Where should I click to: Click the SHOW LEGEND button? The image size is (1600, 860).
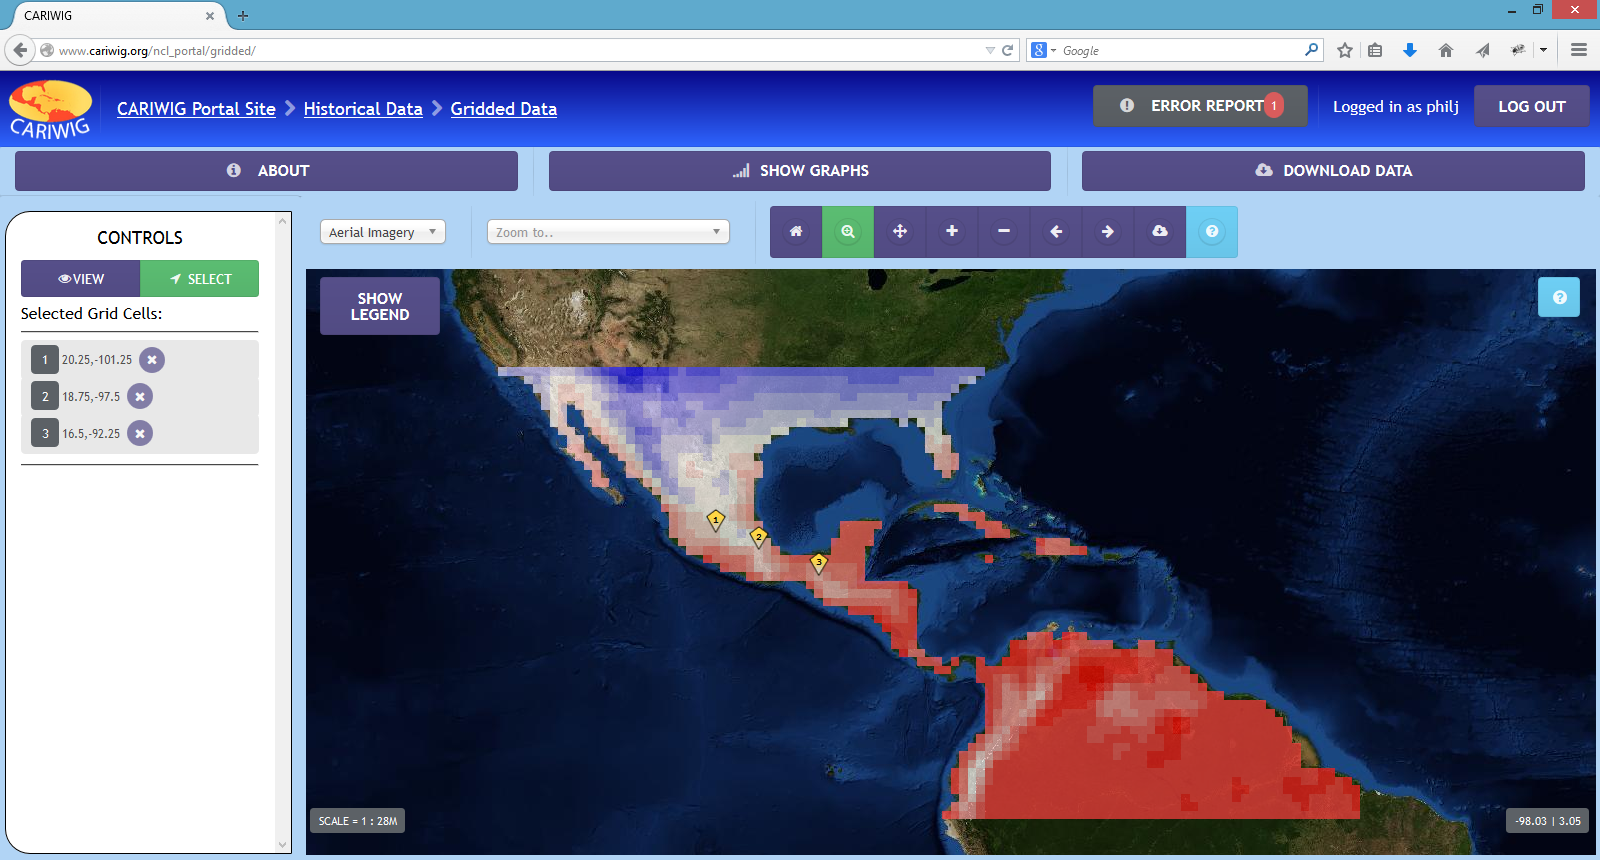(380, 306)
